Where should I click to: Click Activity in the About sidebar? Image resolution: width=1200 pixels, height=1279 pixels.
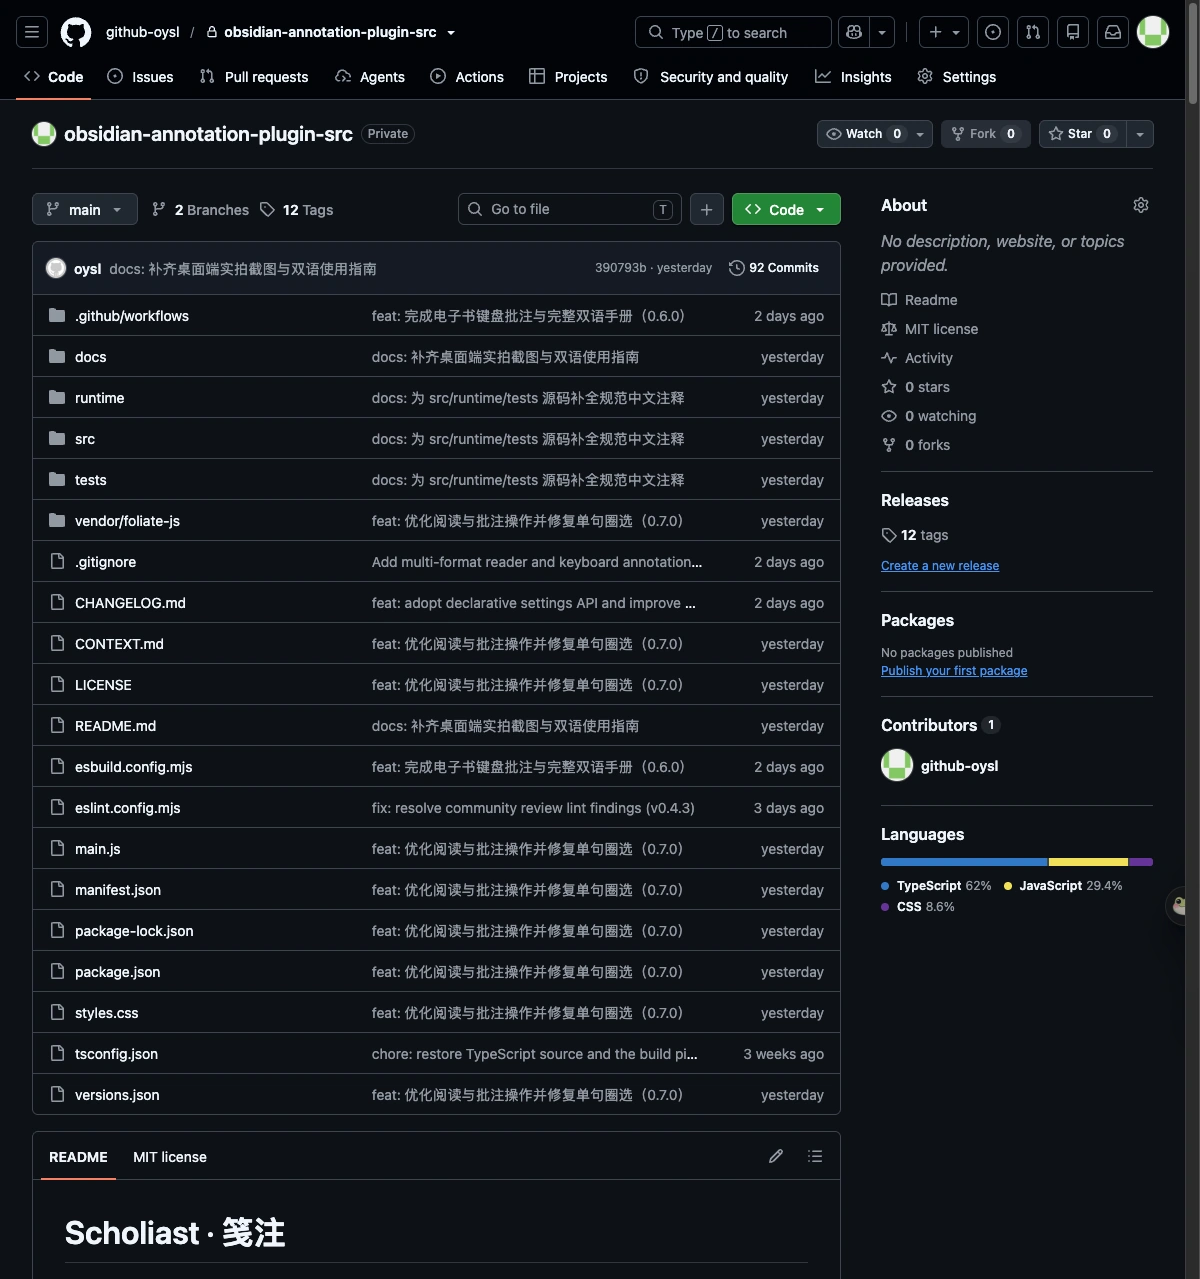tap(928, 358)
